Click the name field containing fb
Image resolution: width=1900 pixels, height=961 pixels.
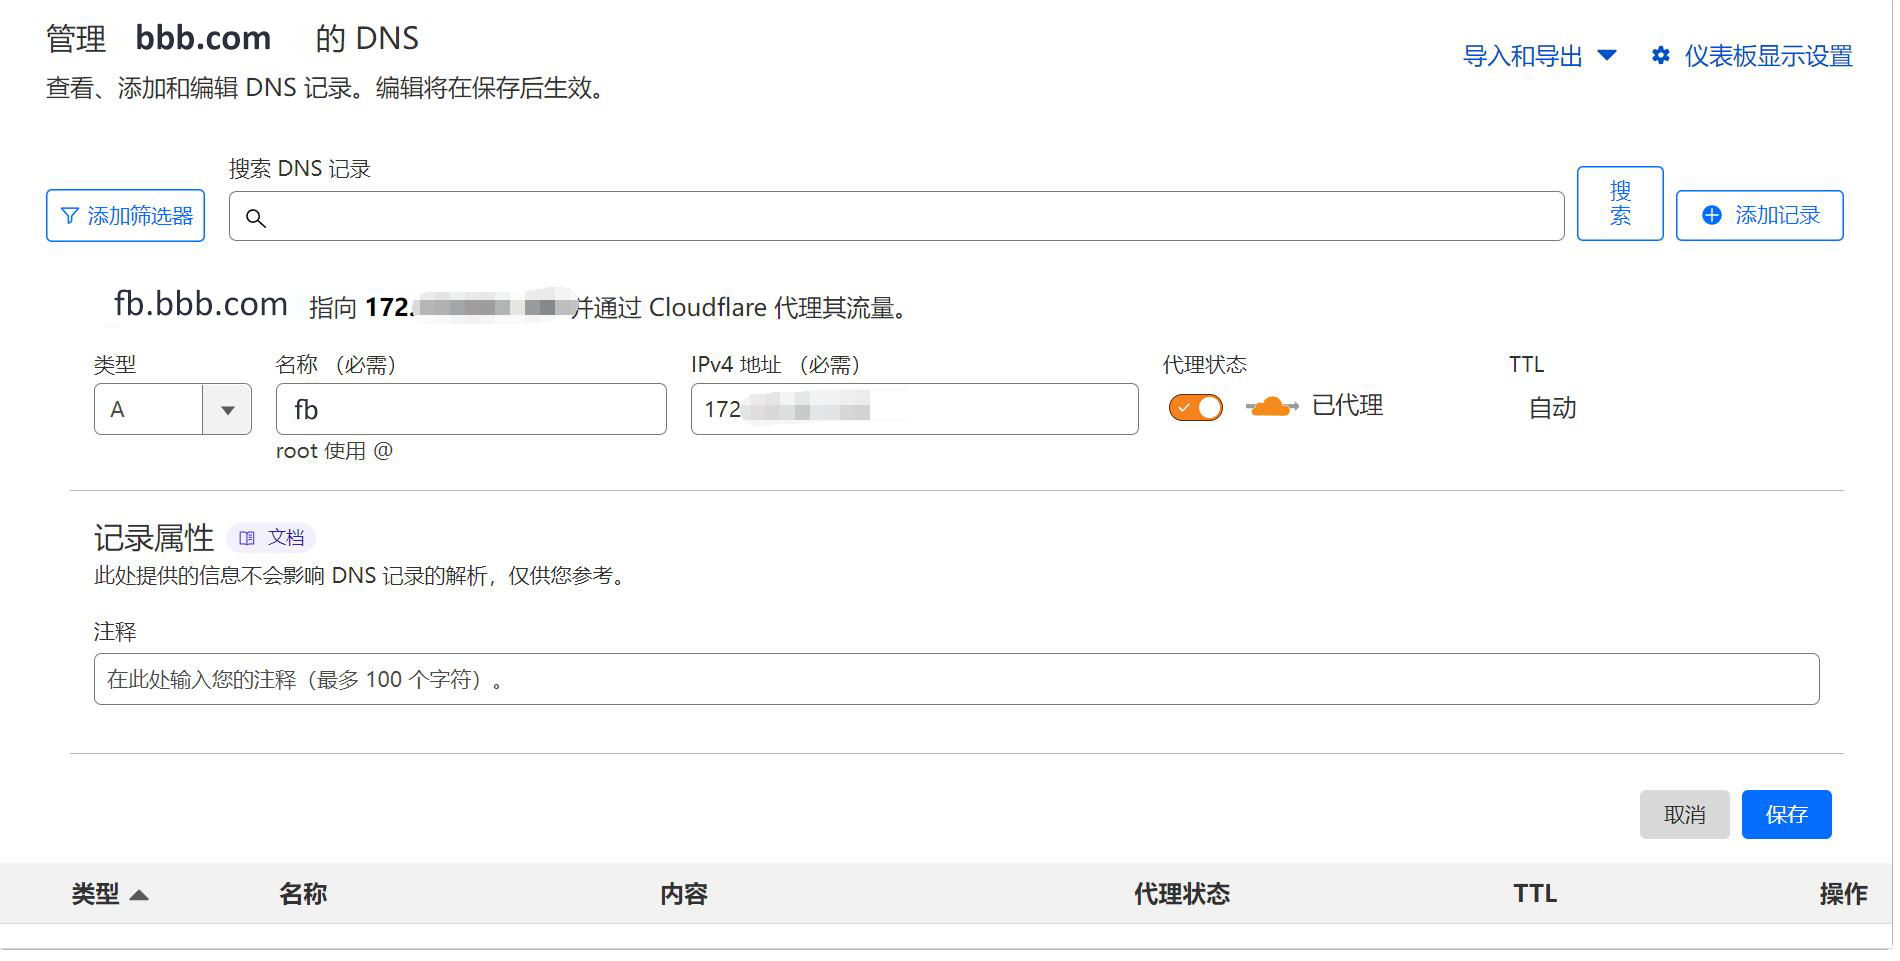click(471, 409)
